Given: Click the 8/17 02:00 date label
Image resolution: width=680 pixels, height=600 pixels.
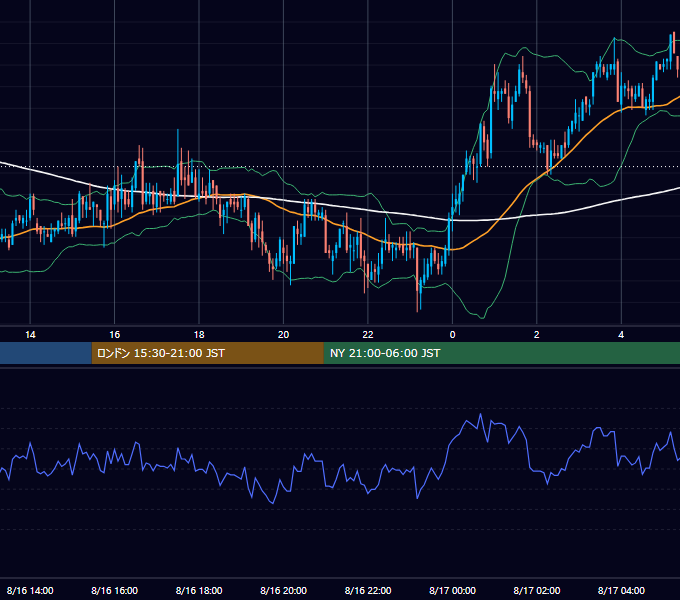Looking at the screenshot, I should pyautogui.click(x=536, y=590).
